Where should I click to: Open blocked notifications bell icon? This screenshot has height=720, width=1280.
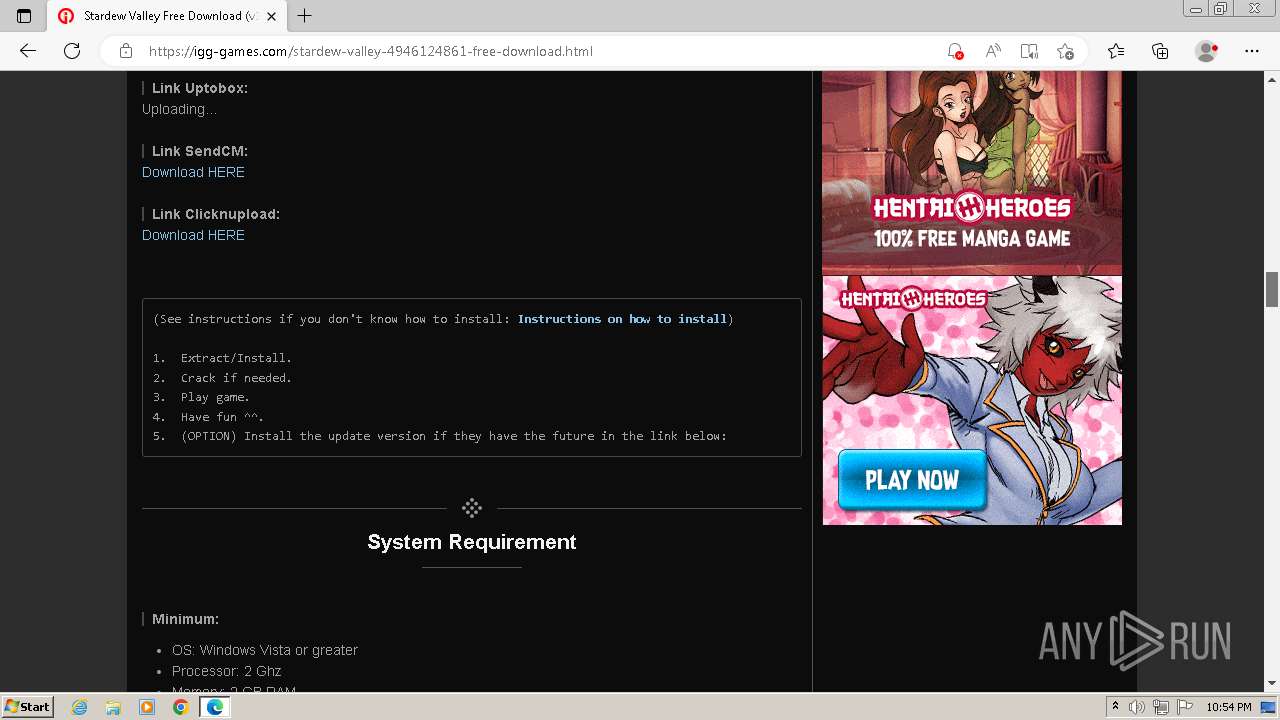coord(956,51)
